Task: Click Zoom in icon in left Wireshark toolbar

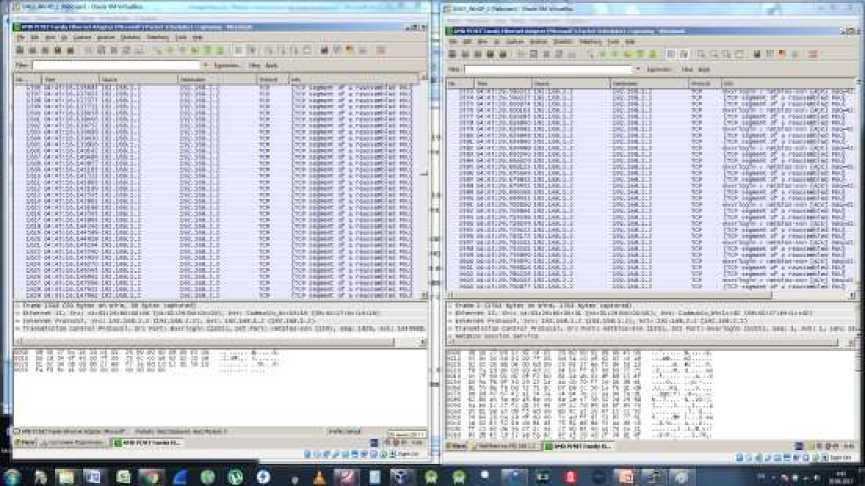Action: point(270,51)
